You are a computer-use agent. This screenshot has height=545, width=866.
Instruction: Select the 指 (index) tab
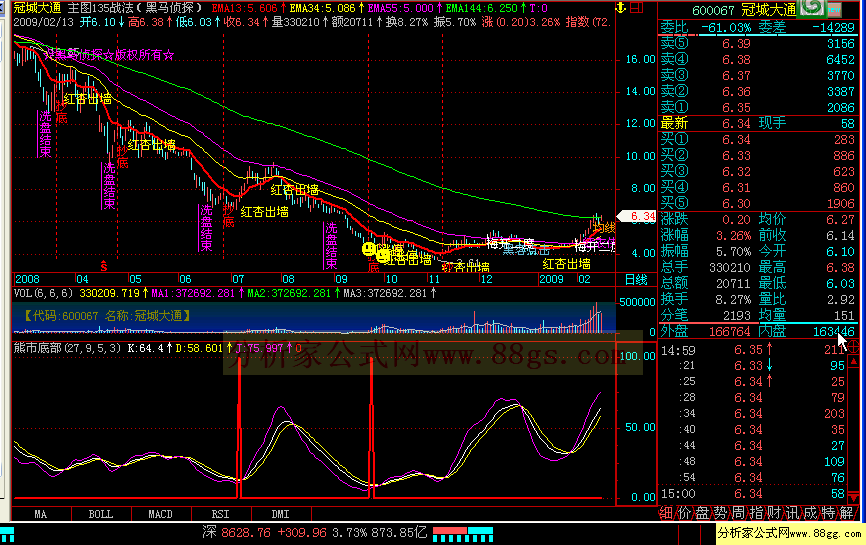(756, 513)
